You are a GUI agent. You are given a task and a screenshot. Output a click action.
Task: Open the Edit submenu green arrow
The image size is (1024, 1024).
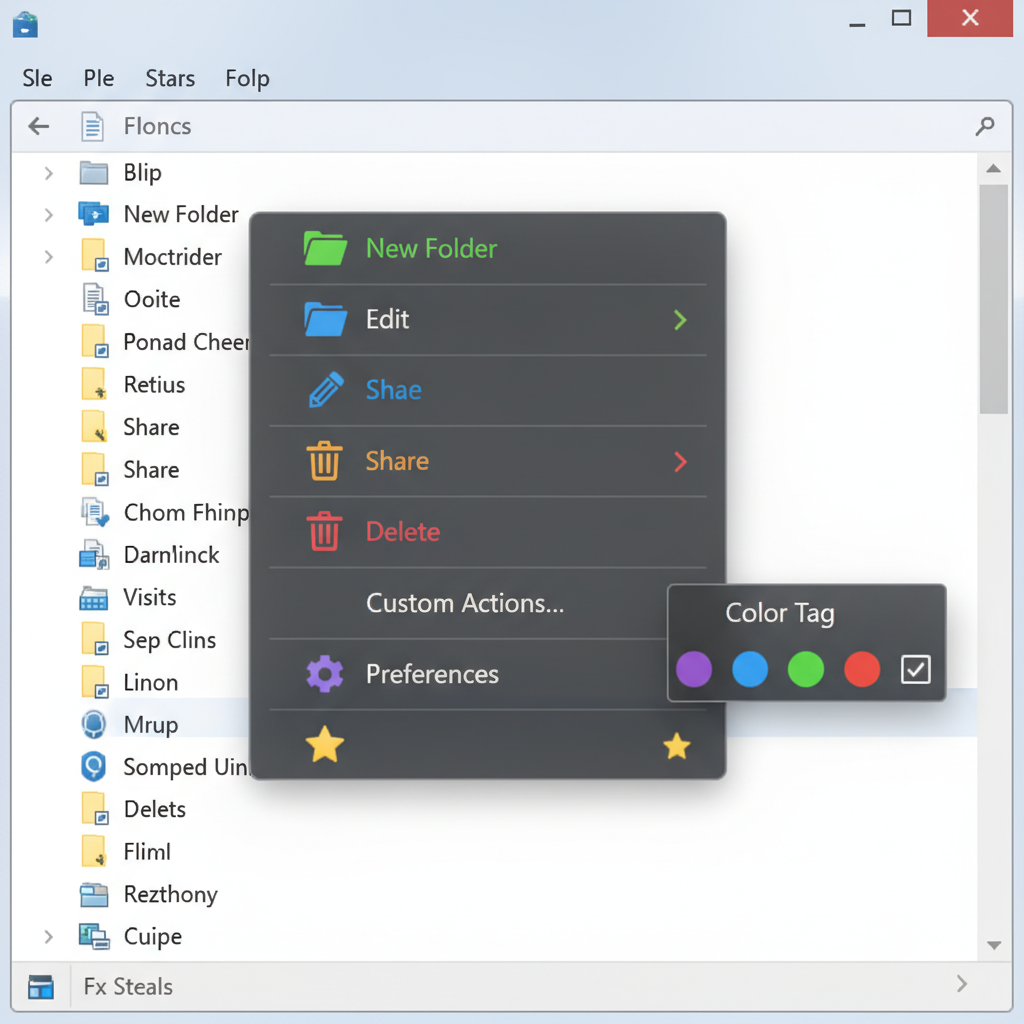pos(680,320)
